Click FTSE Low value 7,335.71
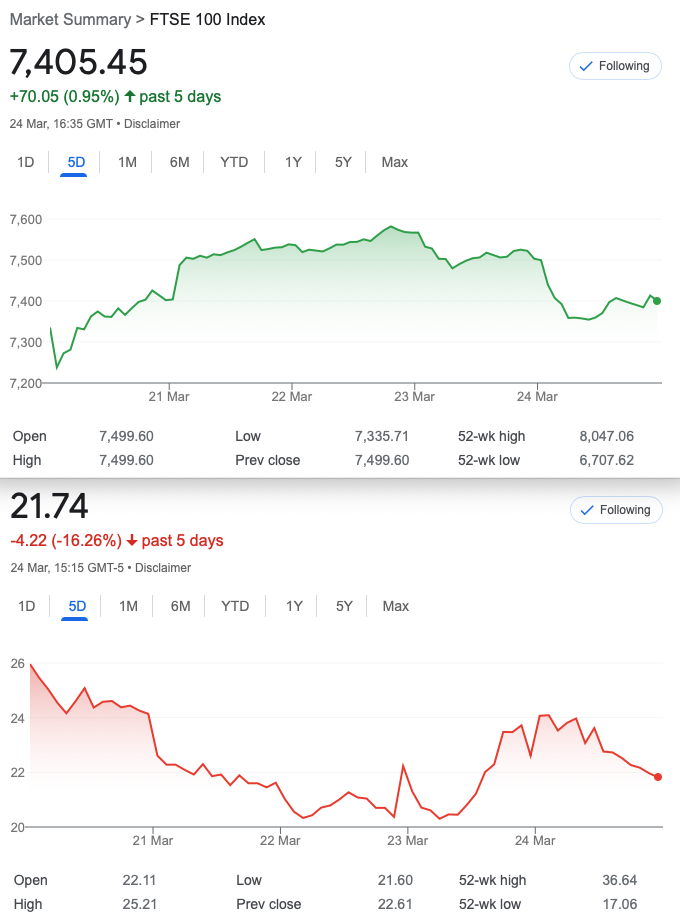 [x=381, y=436]
